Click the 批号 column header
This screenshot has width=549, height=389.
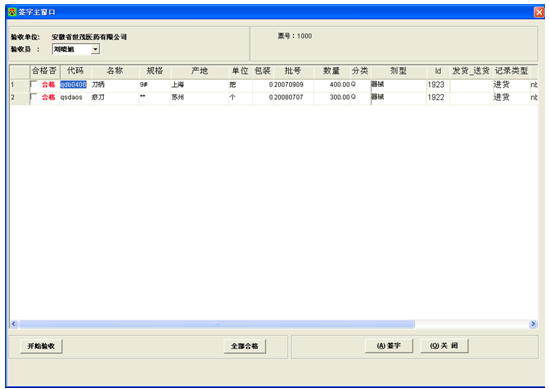[x=293, y=71]
